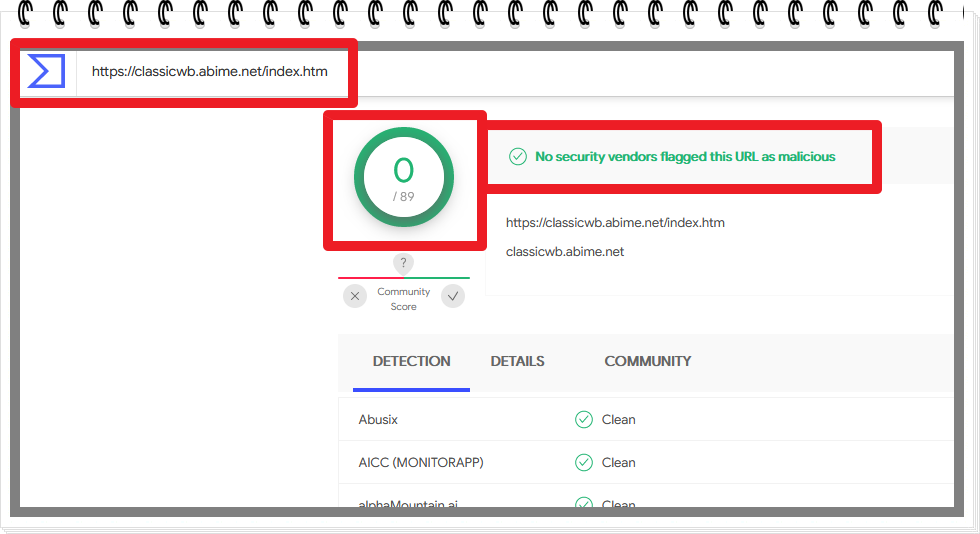Open the DETAILS tab

517,361
